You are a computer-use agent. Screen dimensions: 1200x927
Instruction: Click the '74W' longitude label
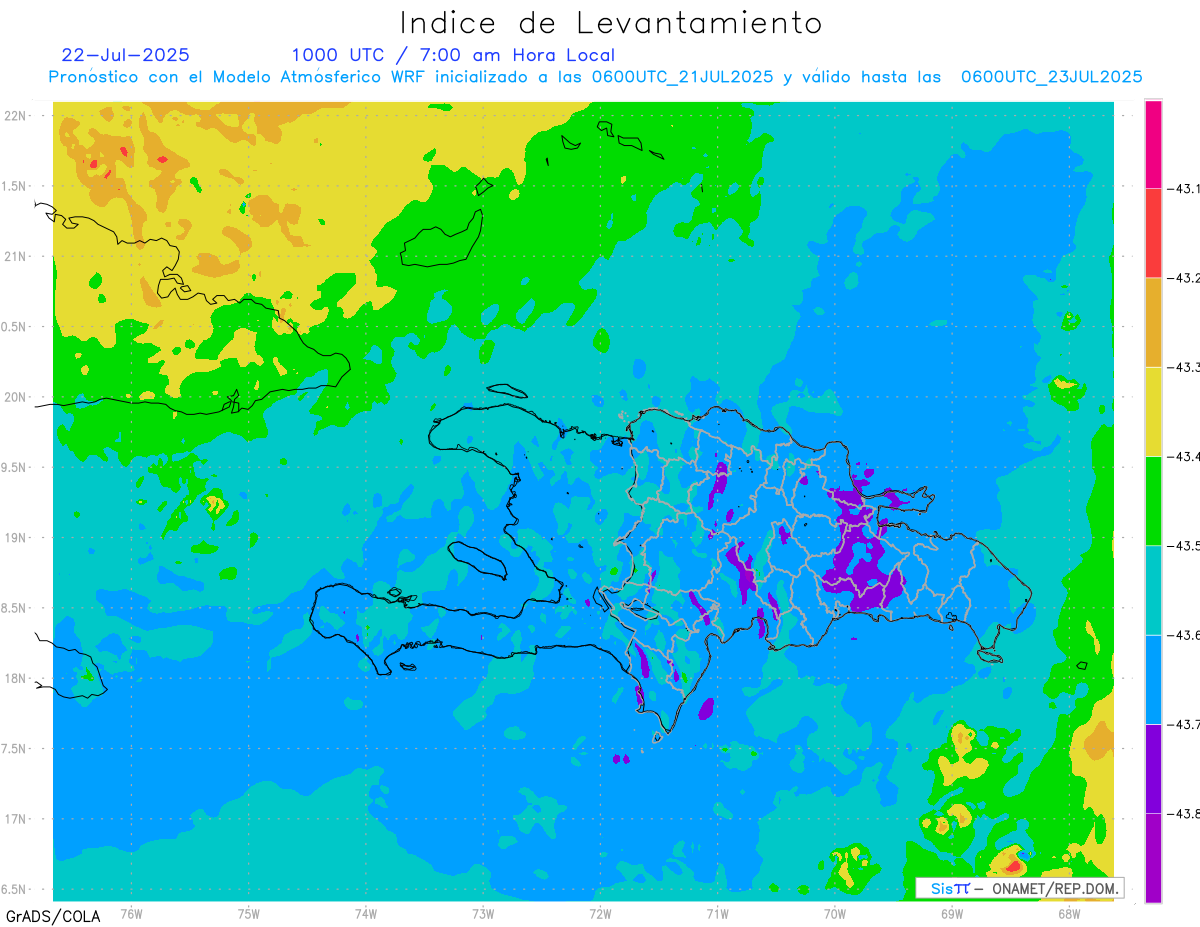click(365, 913)
